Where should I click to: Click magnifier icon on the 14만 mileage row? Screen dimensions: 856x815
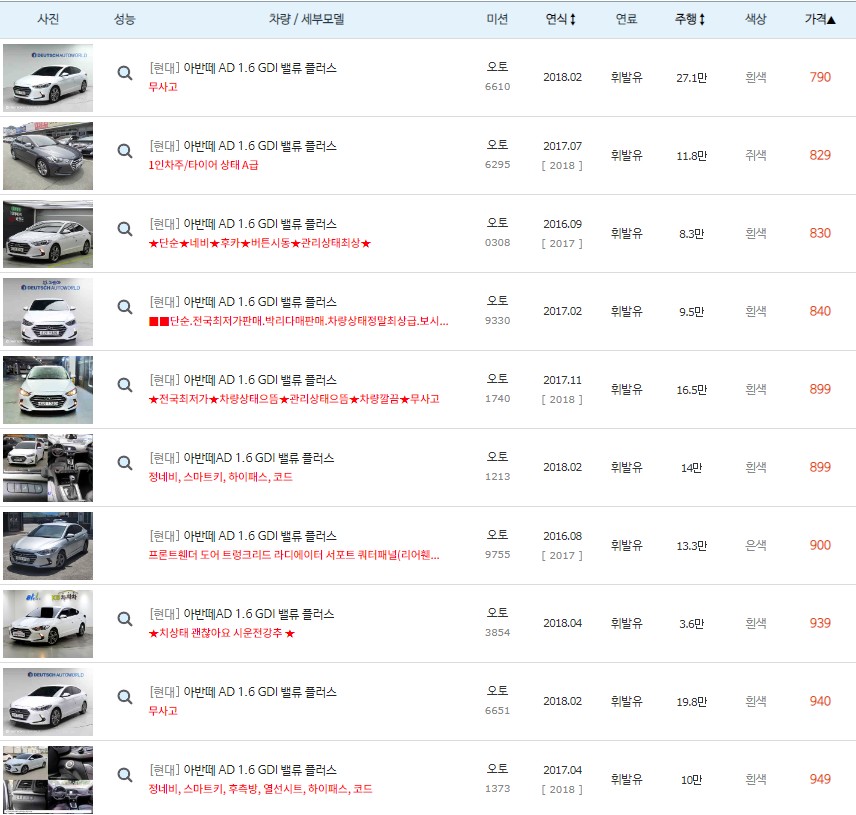[x=125, y=463]
